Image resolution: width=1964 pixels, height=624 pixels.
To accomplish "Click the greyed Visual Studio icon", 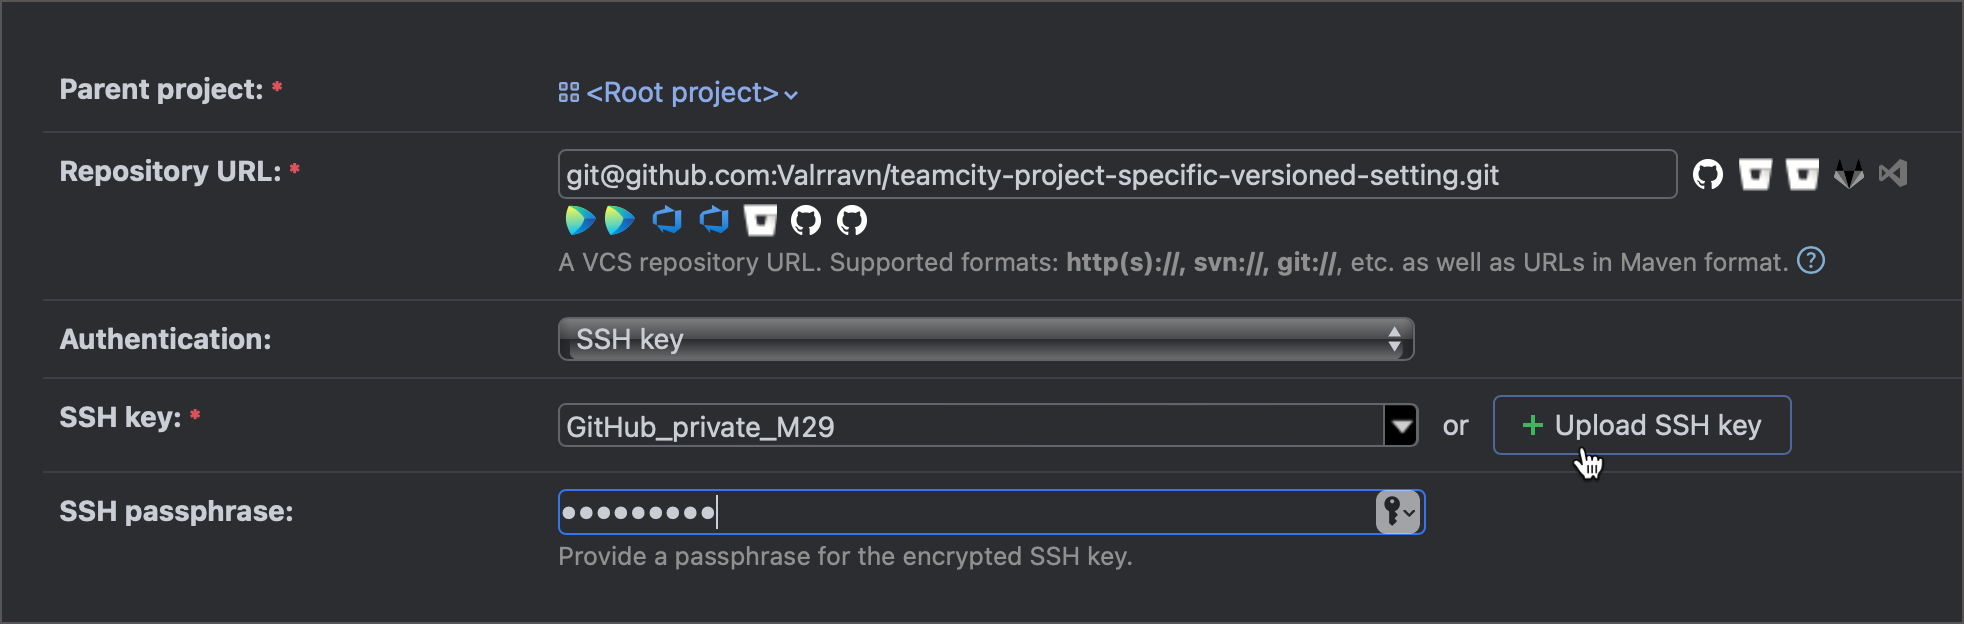I will pos(1893,173).
